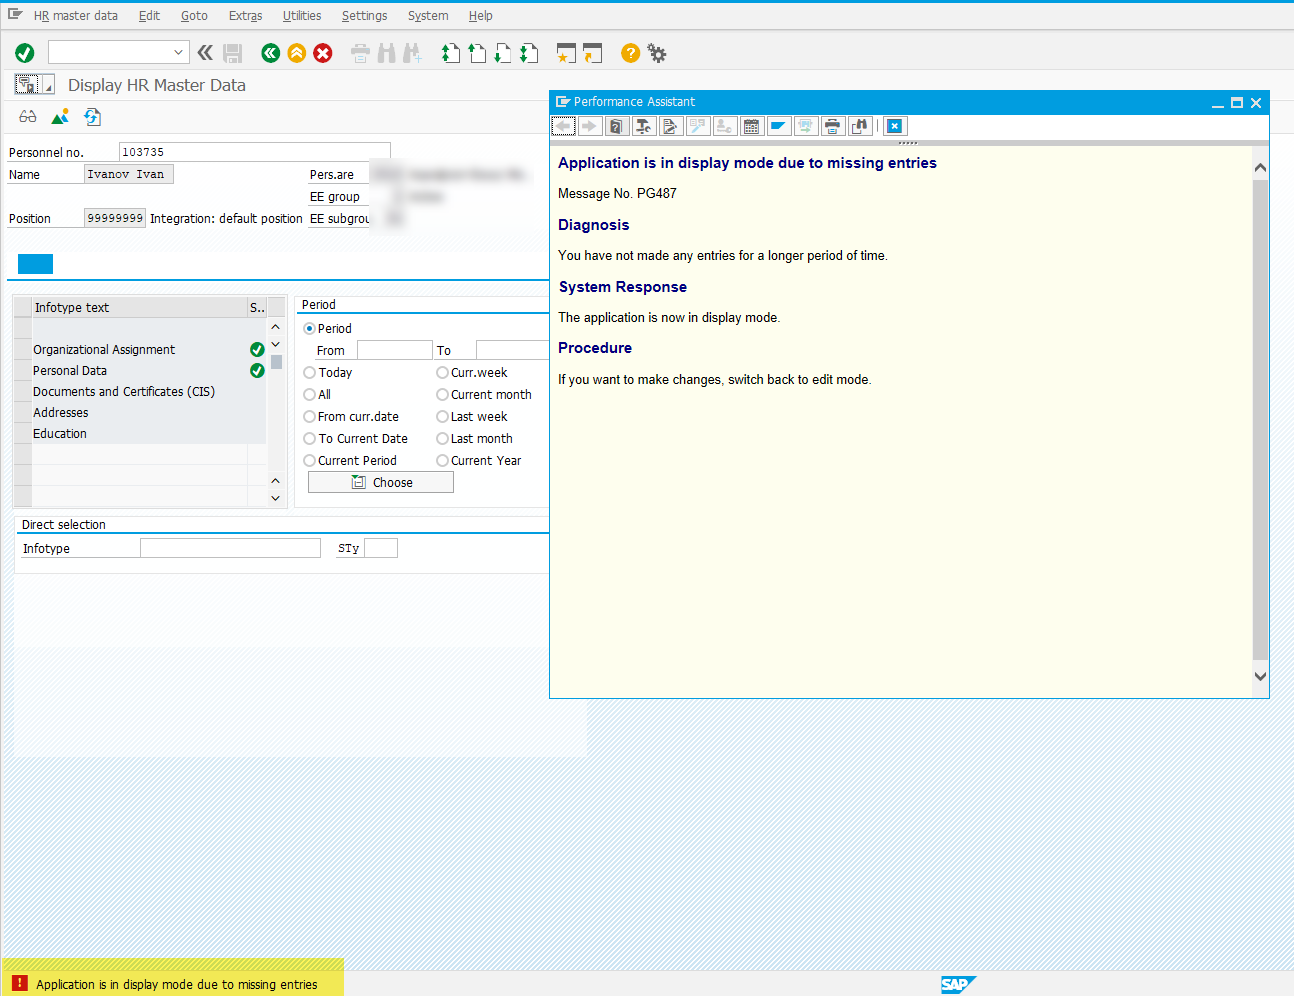Select the Organizational Assignment infotype row

141,349
